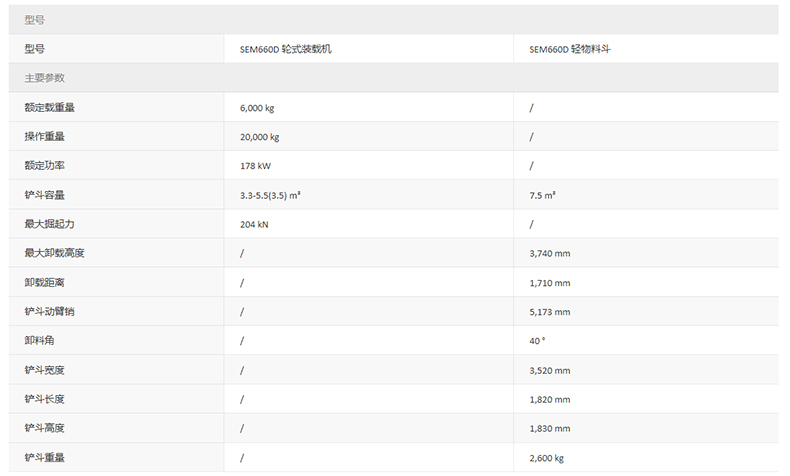Image resolution: width=790 pixels, height=476 pixels.
Task: Select the 5,173 mm value
Action: (549, 311)
